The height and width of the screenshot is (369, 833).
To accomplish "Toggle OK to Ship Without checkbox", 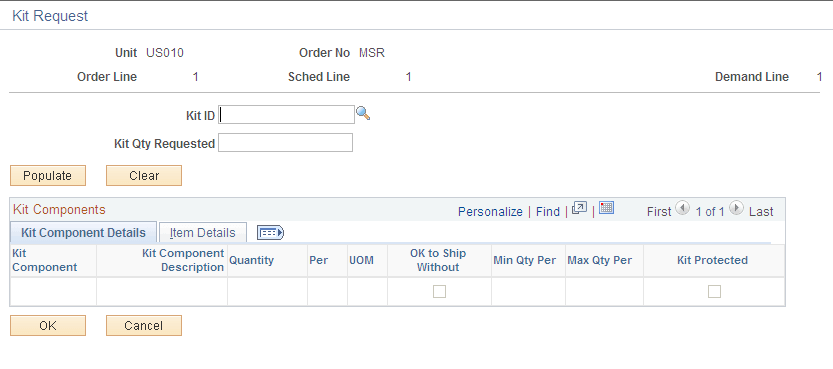I will pos(439,291).
